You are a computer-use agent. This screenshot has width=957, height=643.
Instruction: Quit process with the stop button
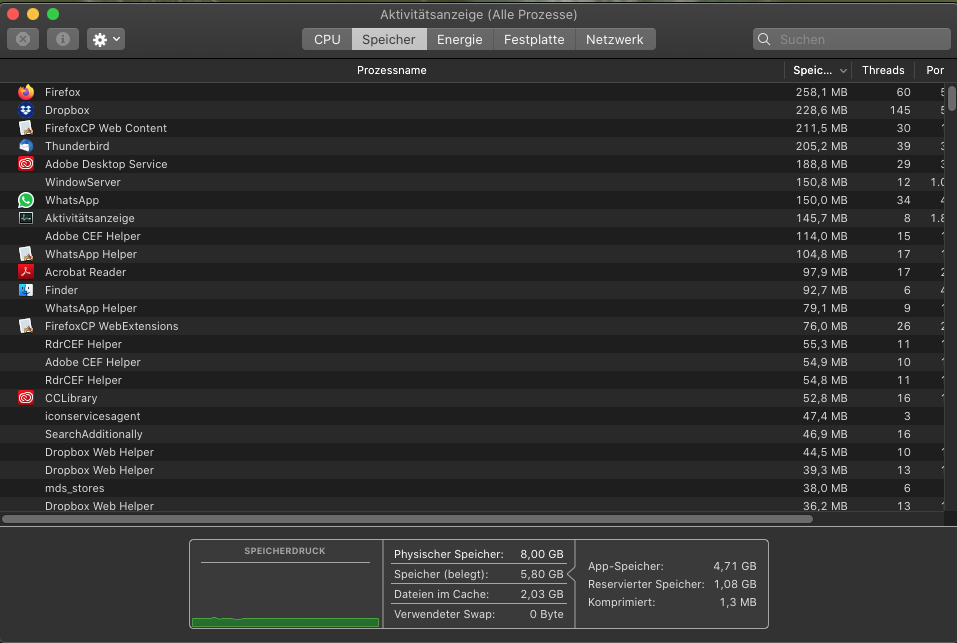pos(23,39)
